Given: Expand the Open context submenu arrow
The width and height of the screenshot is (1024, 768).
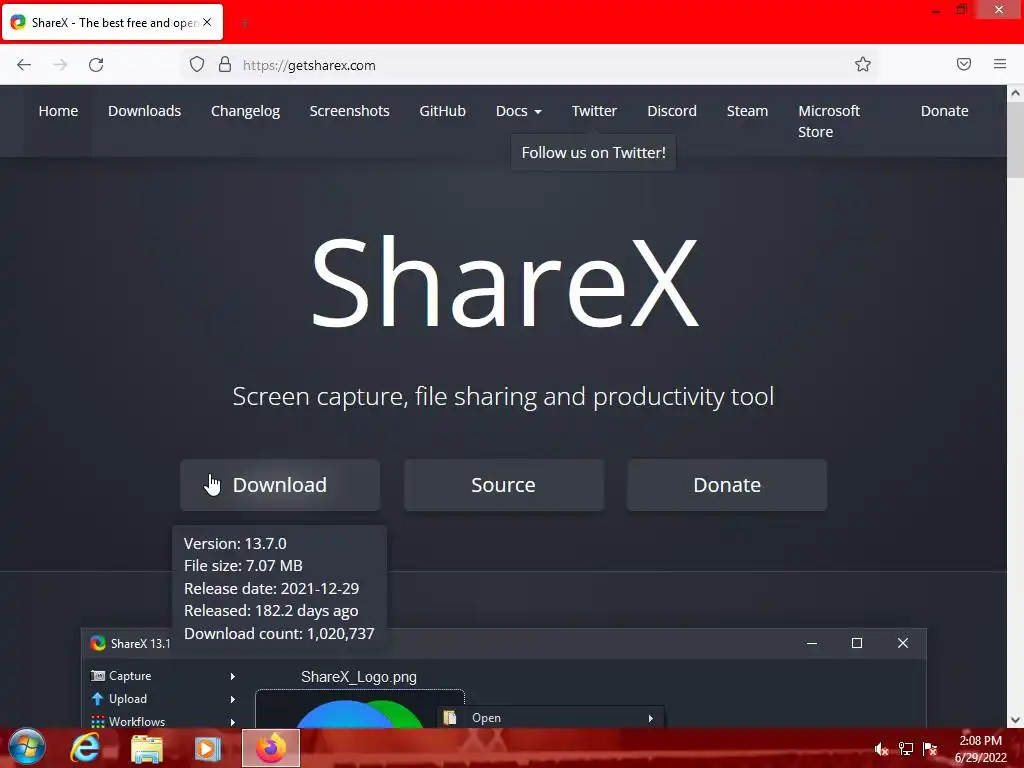Looking at the screenshot, I should [x=650, y=718].
